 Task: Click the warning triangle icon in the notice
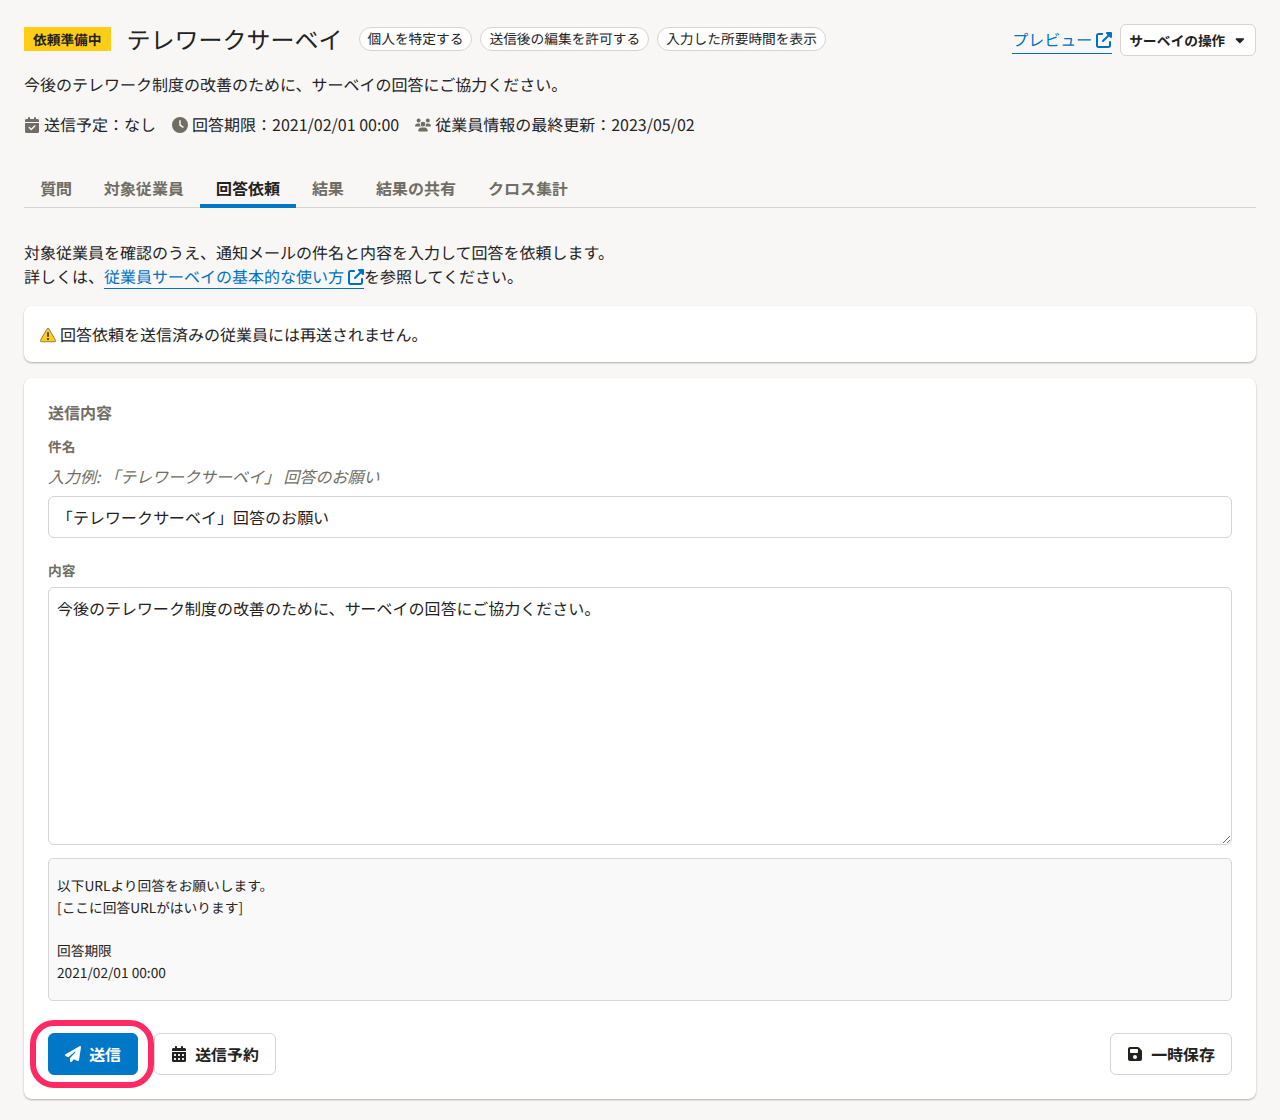pyautogui.click(x=47, y=335)
